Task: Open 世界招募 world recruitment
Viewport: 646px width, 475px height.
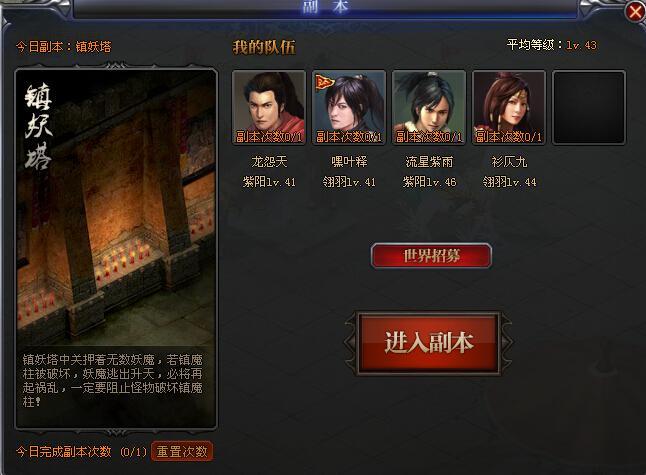Action: point(431,256)
